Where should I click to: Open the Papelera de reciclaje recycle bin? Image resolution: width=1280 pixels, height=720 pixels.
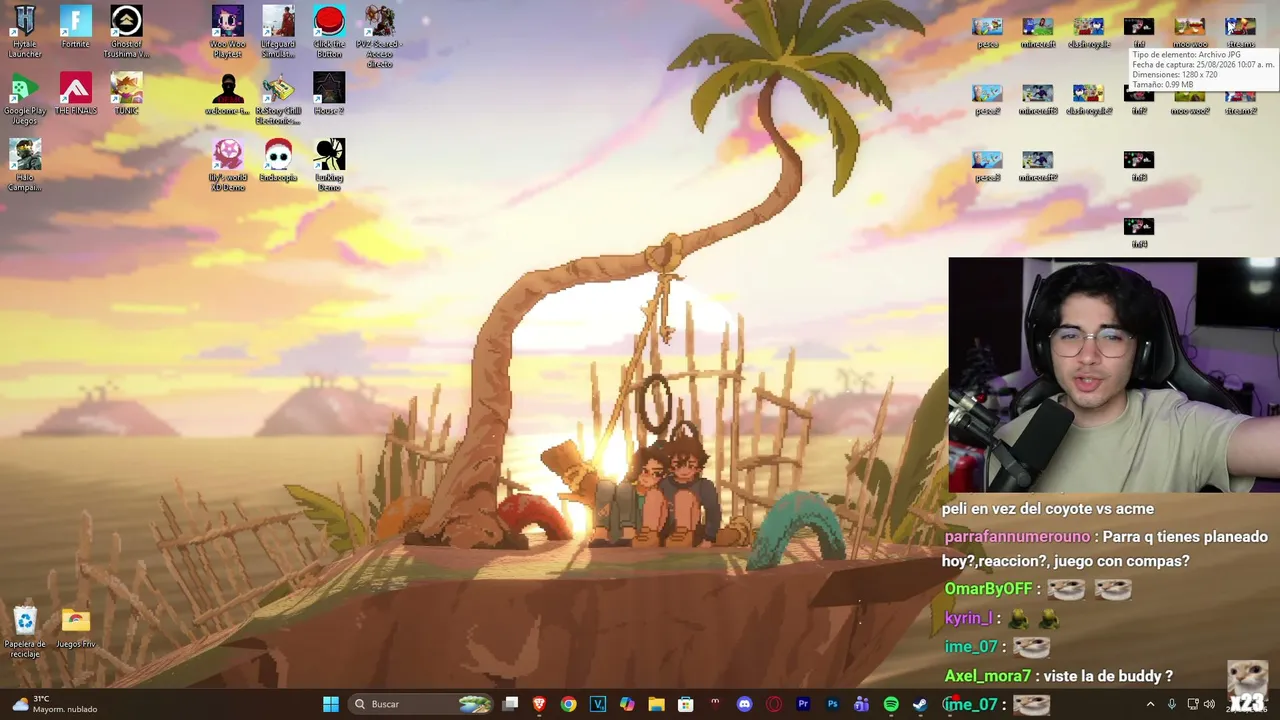pyautogui.click(x=25, y=632)
